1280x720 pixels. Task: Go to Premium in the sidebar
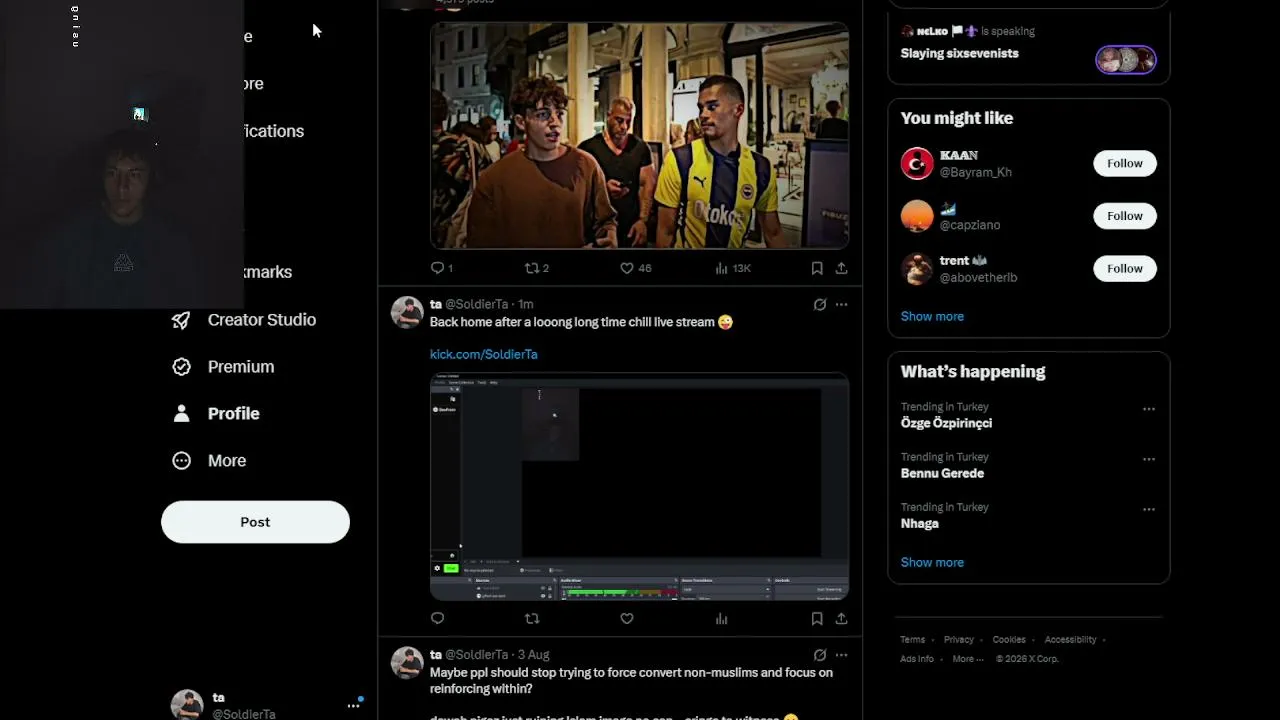(223, 367)
